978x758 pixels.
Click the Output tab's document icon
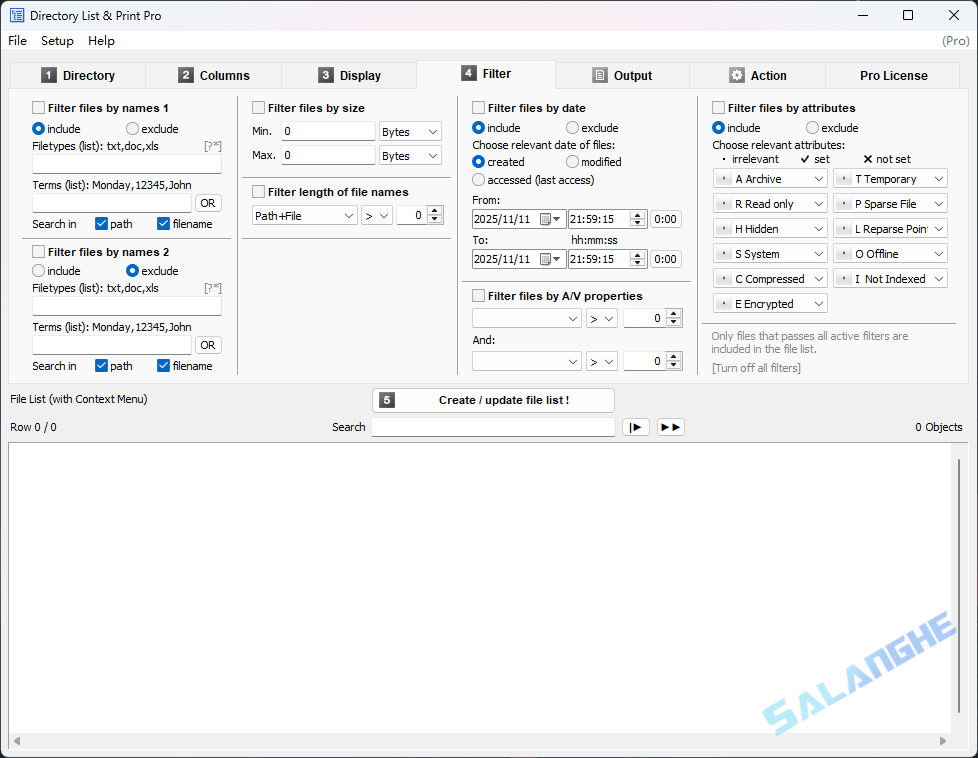coord(601,75)
